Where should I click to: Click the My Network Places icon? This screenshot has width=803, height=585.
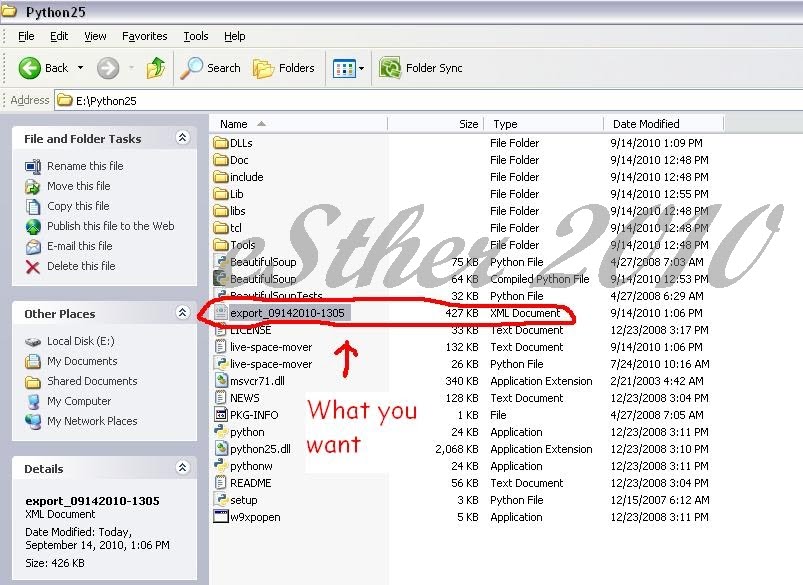tap(33, 422)
